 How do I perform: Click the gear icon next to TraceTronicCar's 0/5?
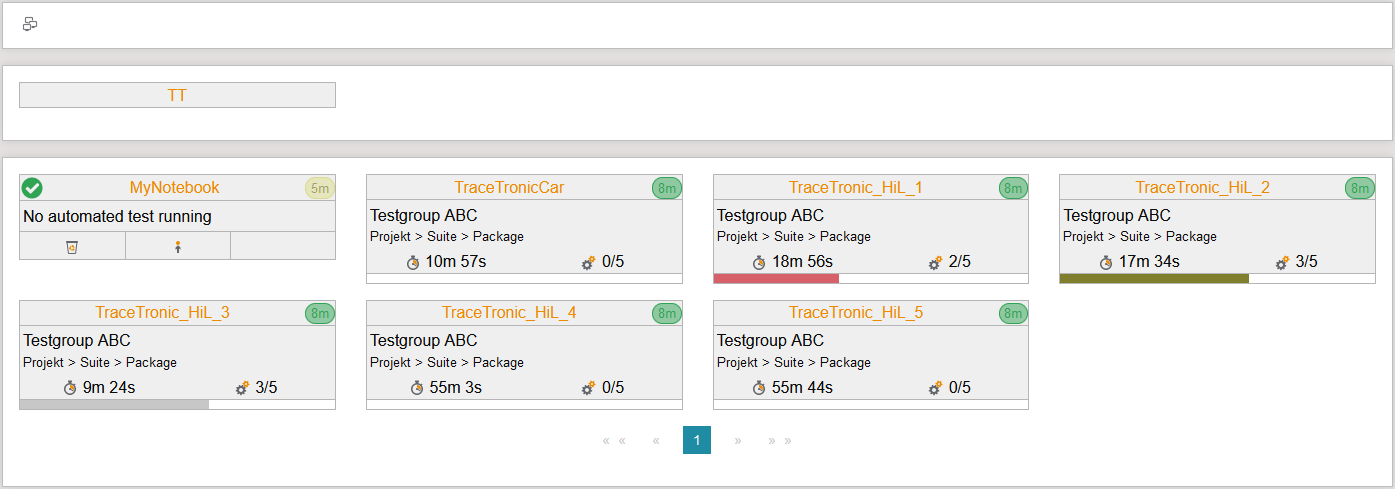point(589,263)
